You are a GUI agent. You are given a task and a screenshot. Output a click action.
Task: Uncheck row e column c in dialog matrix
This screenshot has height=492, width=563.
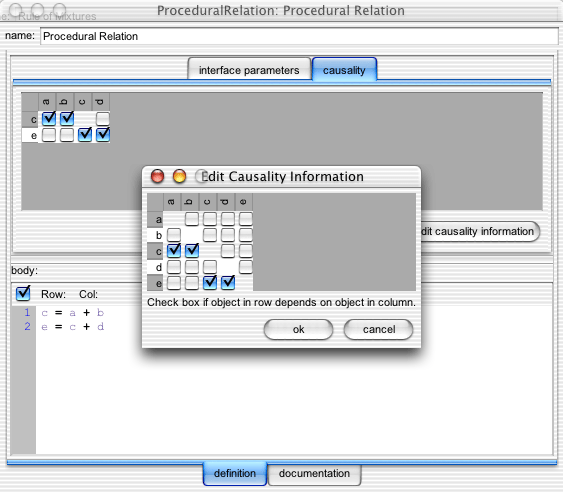point(210,283)
